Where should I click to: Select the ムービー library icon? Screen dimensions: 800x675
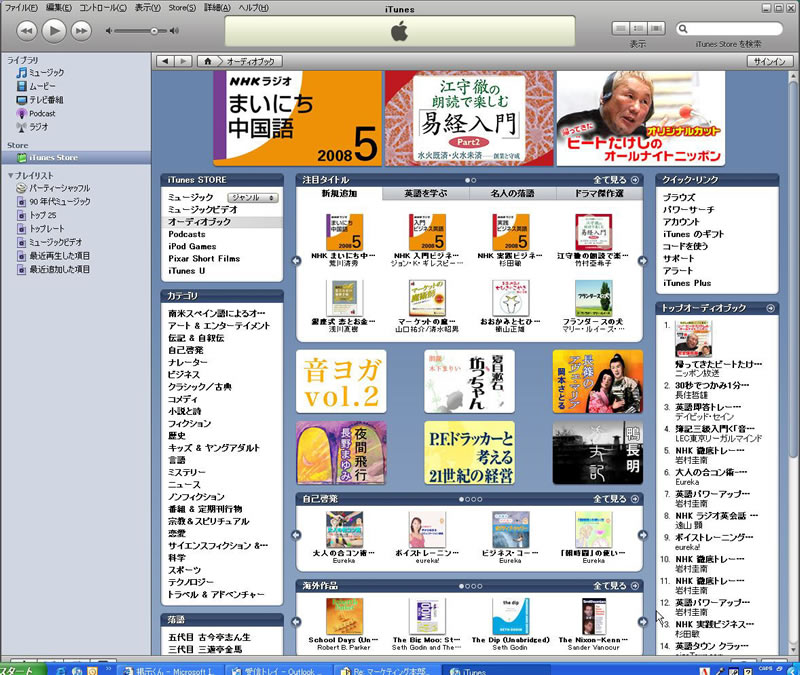[21, 86]
